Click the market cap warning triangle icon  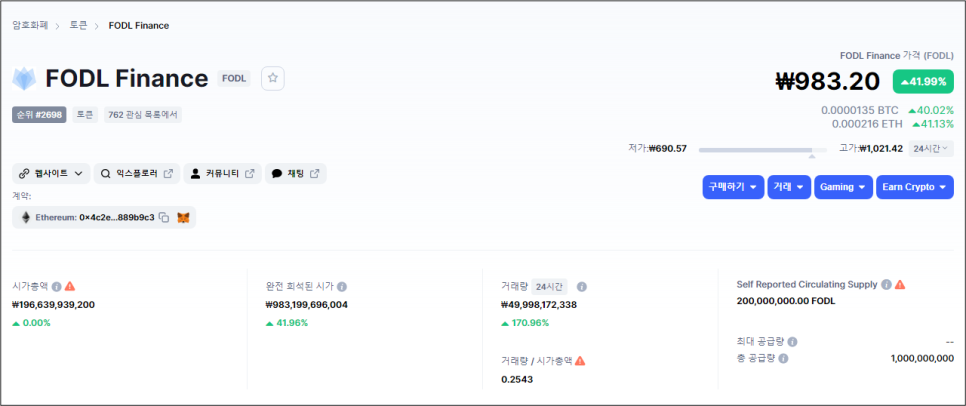(70, 286)
